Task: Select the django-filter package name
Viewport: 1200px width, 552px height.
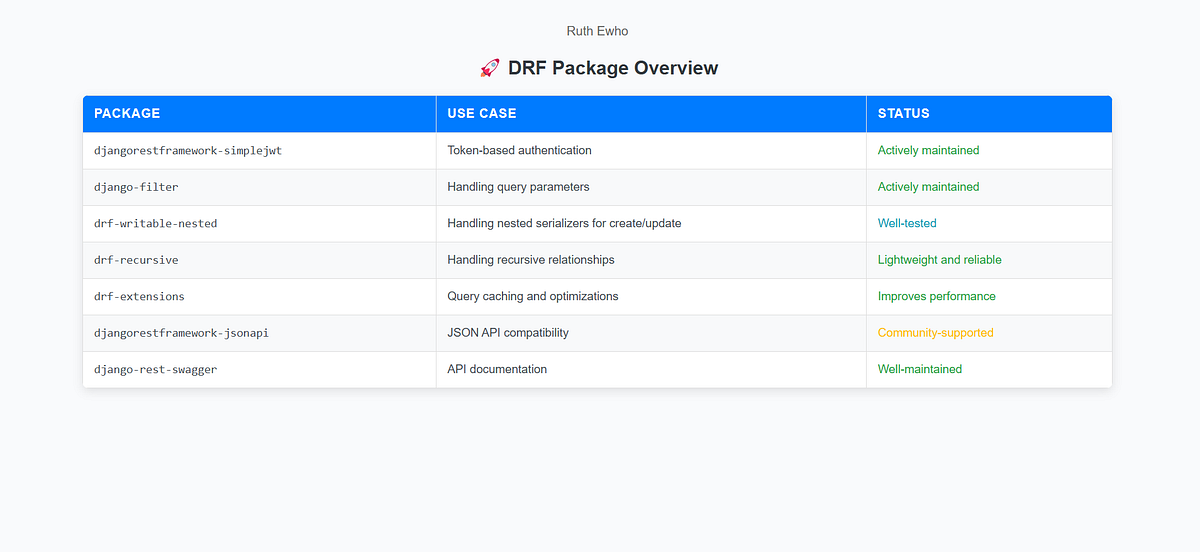Action: tap(136, 187)
